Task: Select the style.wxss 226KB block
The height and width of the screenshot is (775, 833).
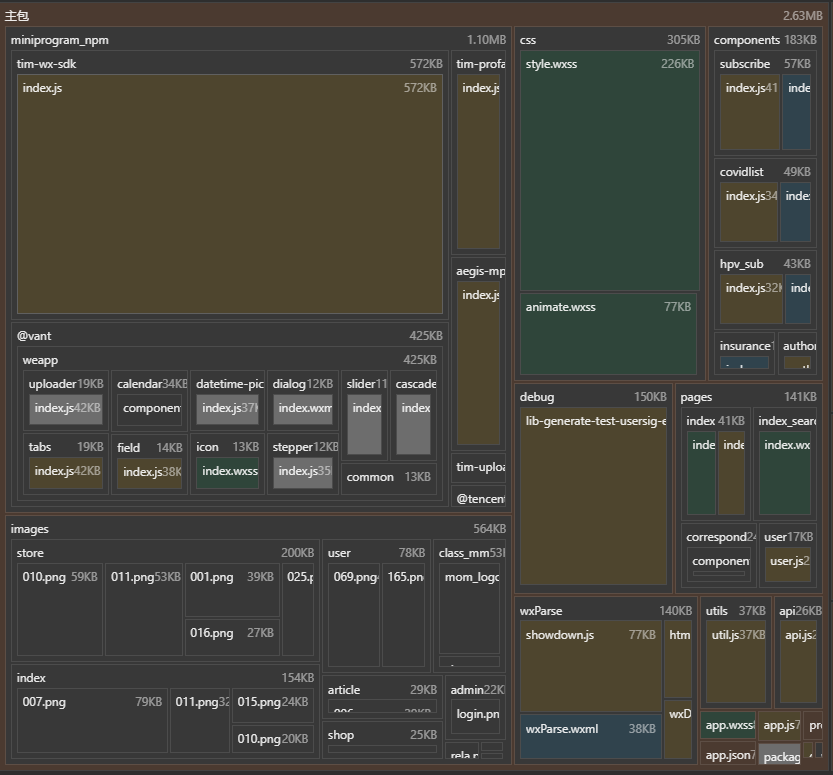Action: 609,171
